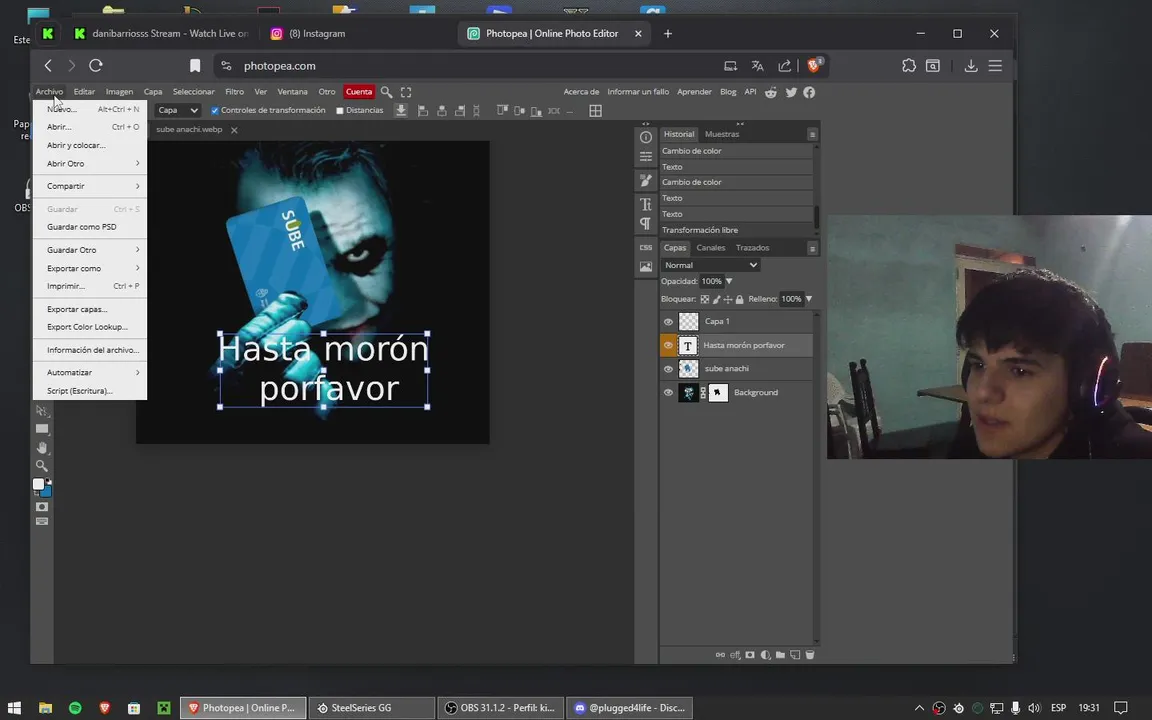Open the Historial panel options menu
The height and width of the screenshot is (720, 1152).
click(x=812, y=134)
